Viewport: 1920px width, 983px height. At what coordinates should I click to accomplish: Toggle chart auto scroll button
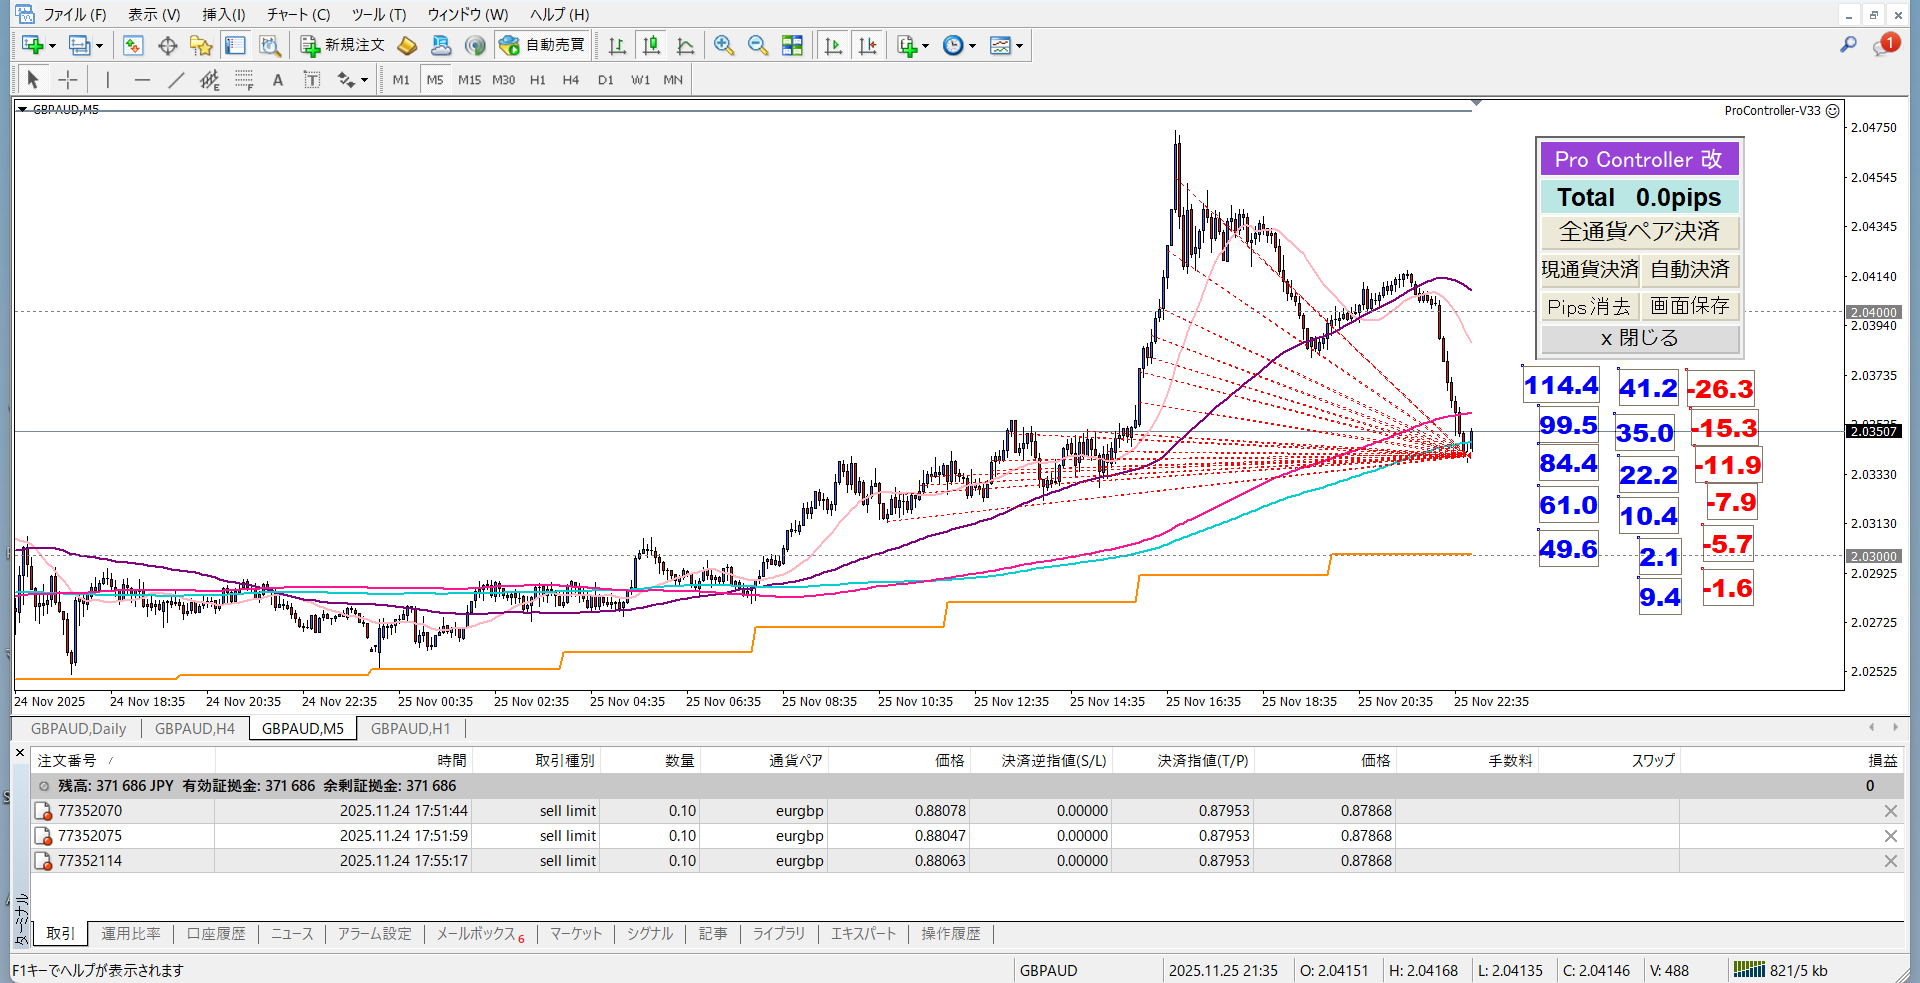[x=833, y=46]
